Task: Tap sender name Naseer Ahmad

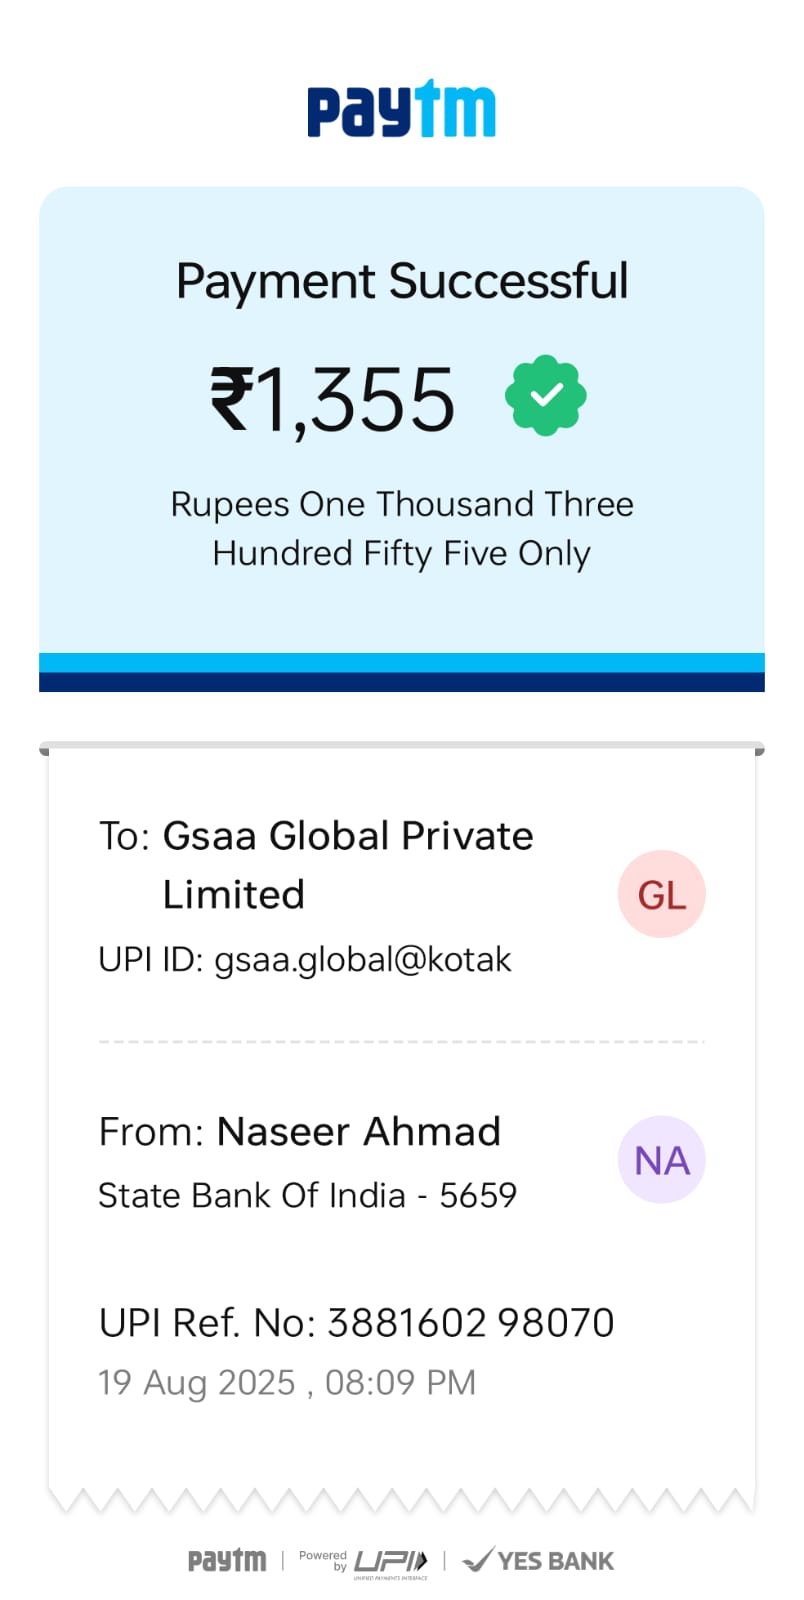Action: coord(358,1131)
